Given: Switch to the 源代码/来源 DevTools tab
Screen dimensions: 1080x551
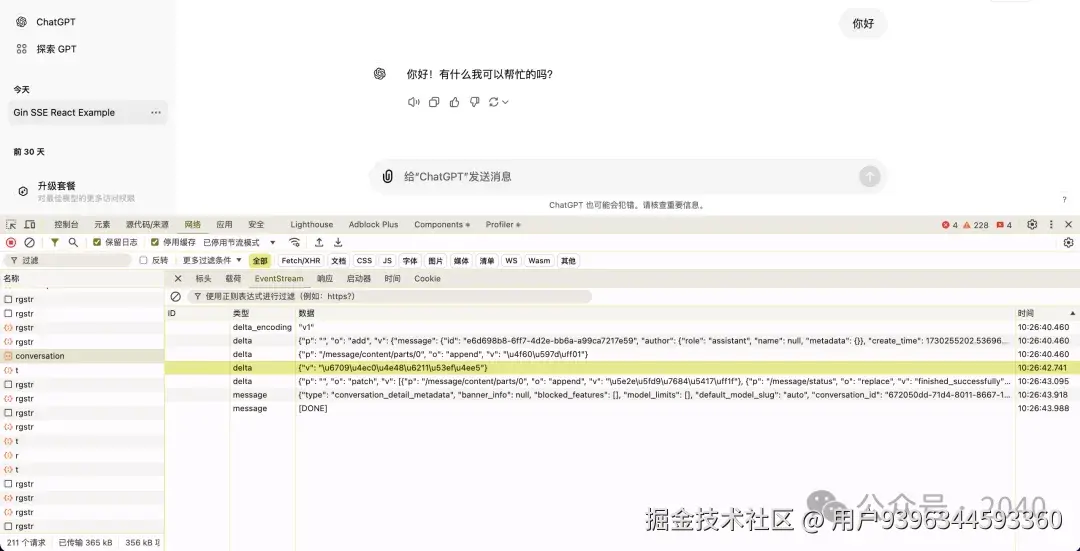Looking at the screenshot, I should pyautogui.click(x=147, y=225).
